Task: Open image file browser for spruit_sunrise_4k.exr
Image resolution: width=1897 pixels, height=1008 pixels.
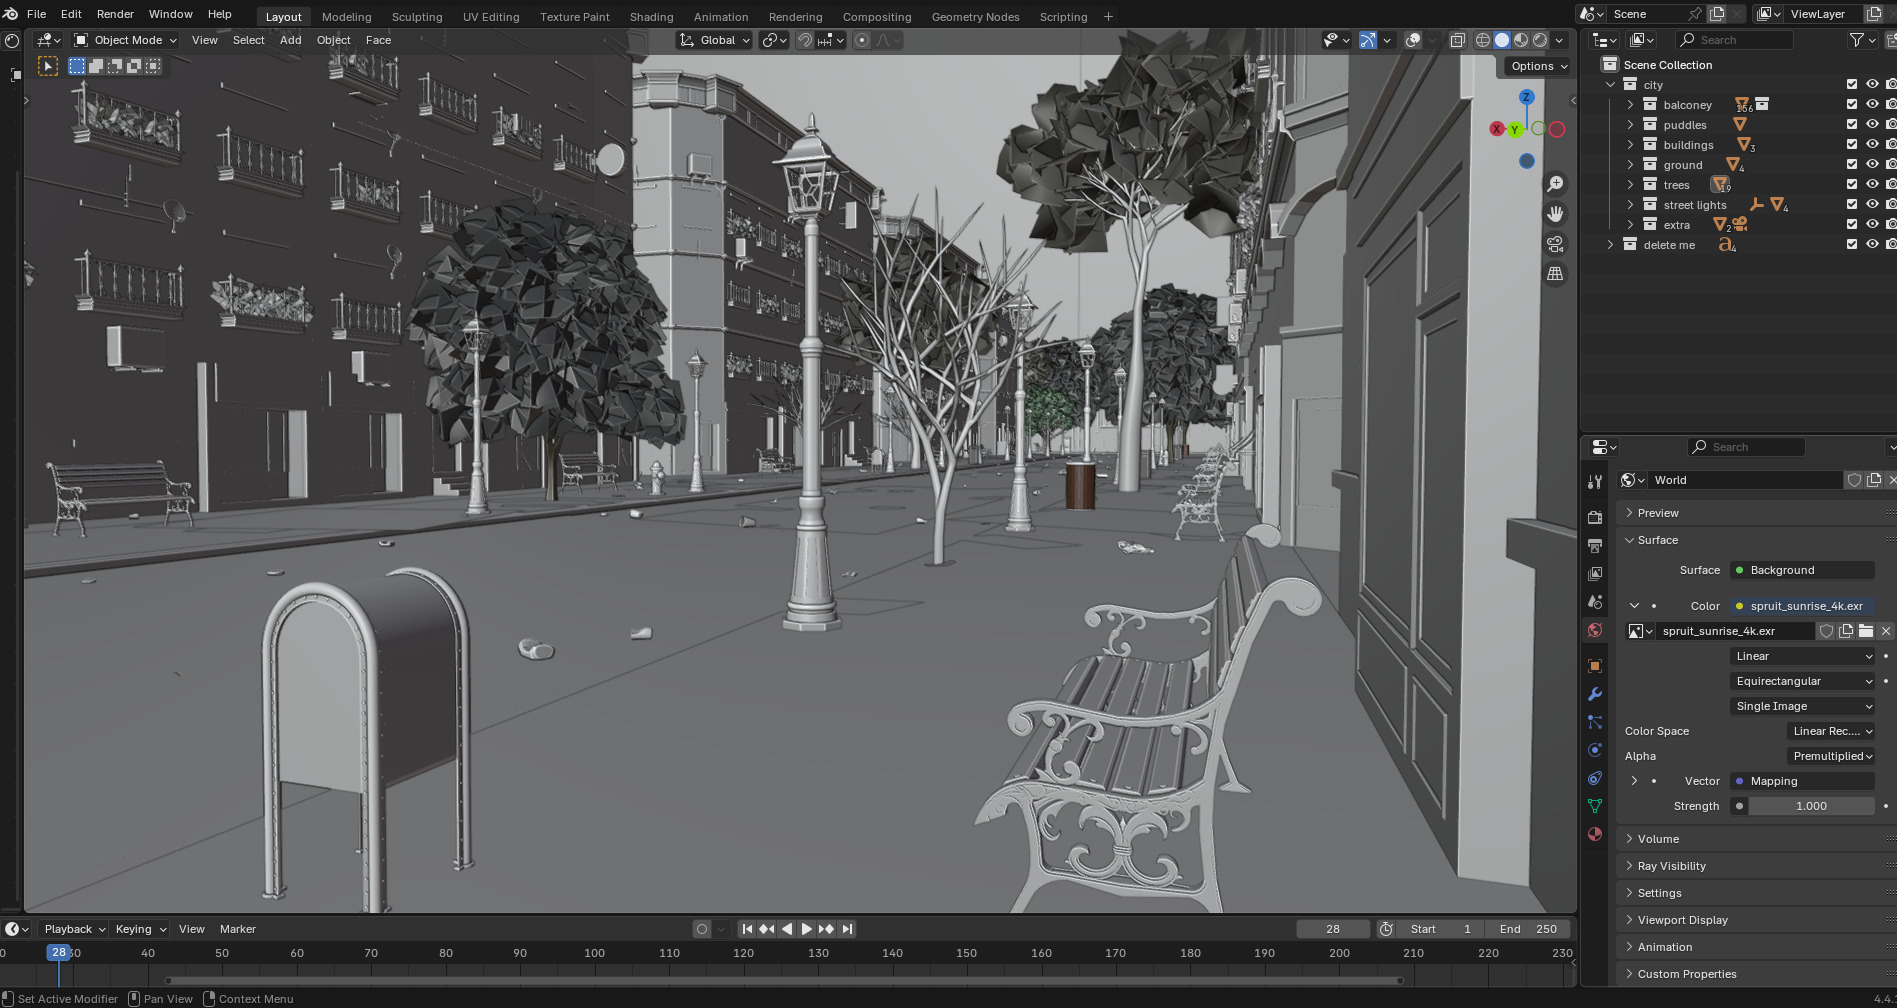Action: 1866,631
